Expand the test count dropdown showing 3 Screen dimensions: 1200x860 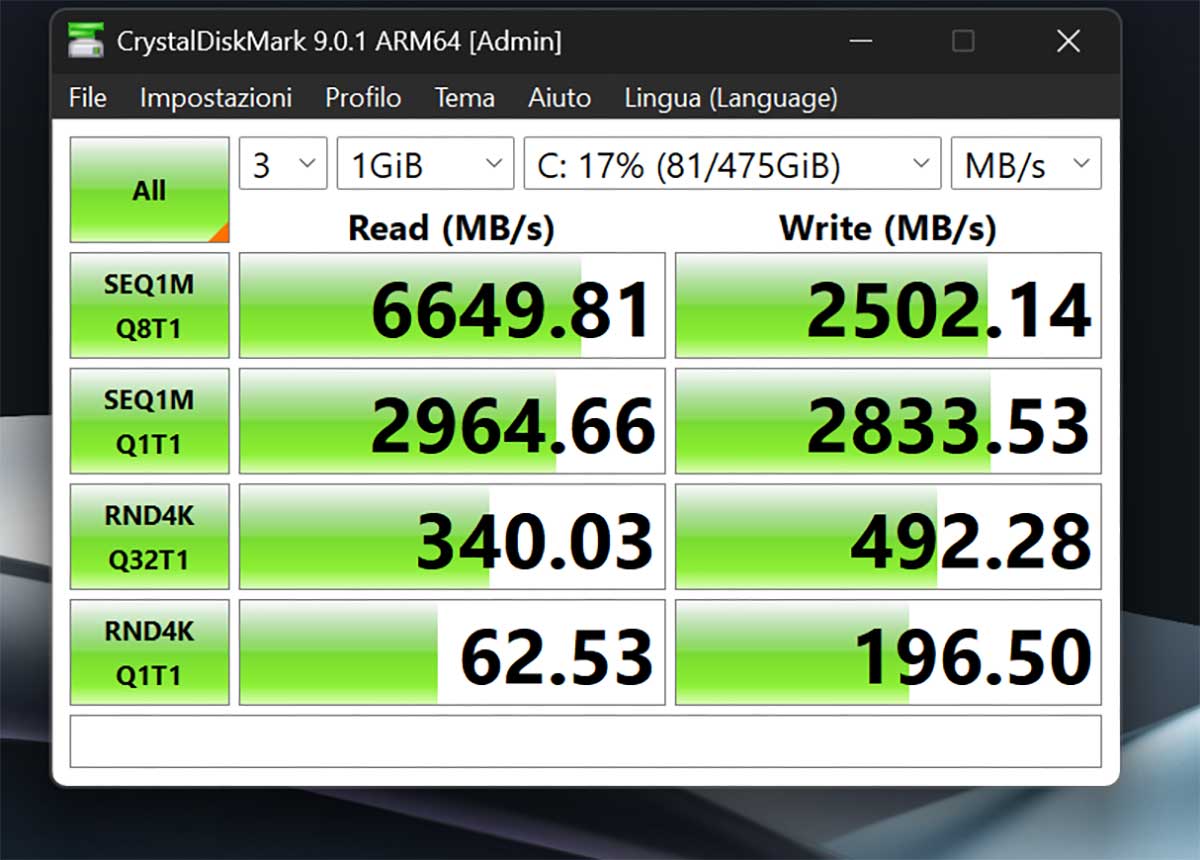tap(283, 163)
